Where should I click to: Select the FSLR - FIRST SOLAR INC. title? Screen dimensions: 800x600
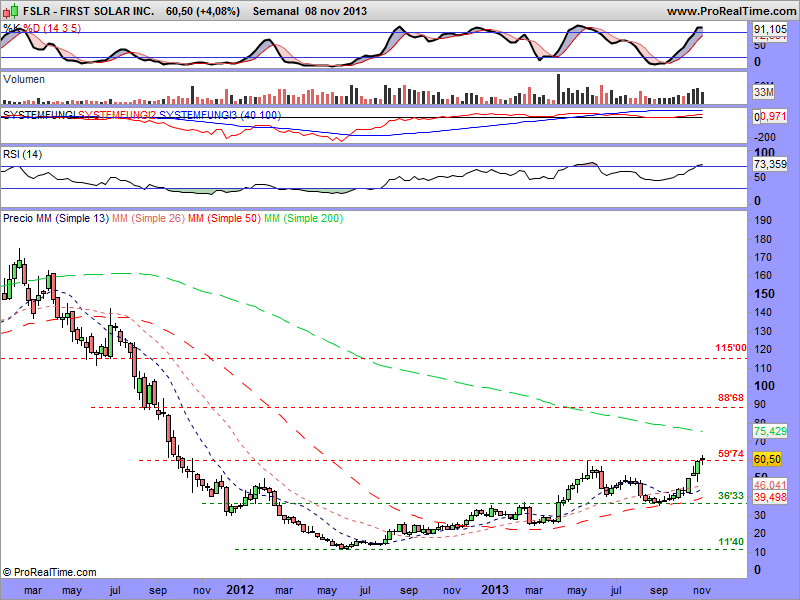click(x=88, y=11)
